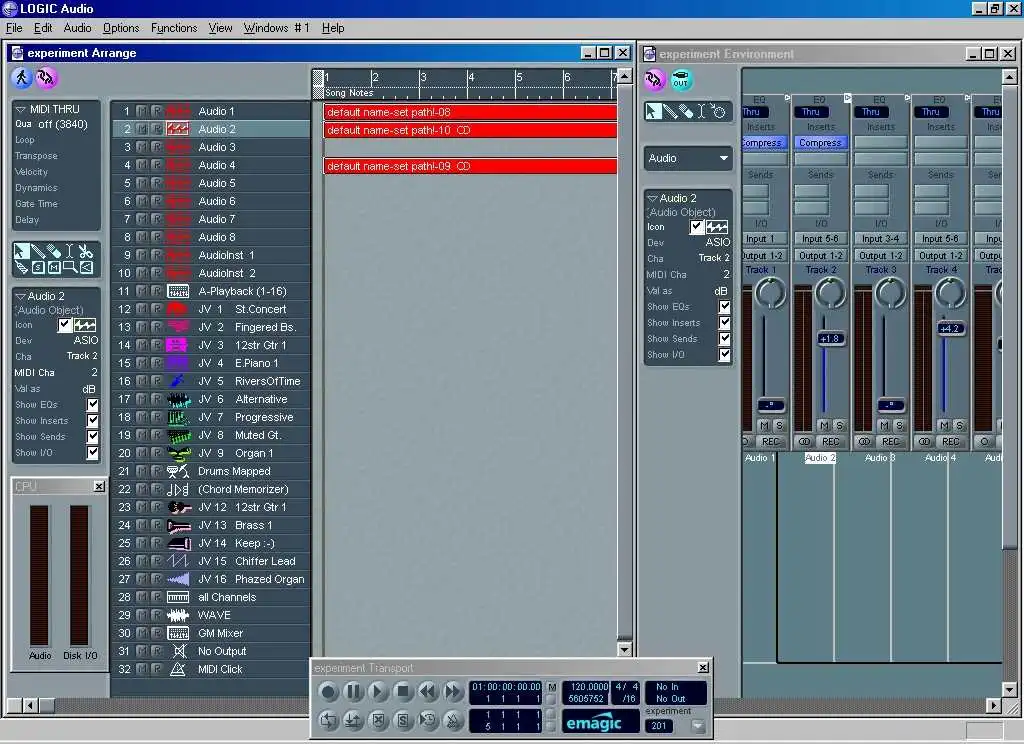
Task: Select the Glue tool in the Arrange toolbox
Action: (22, 267)
